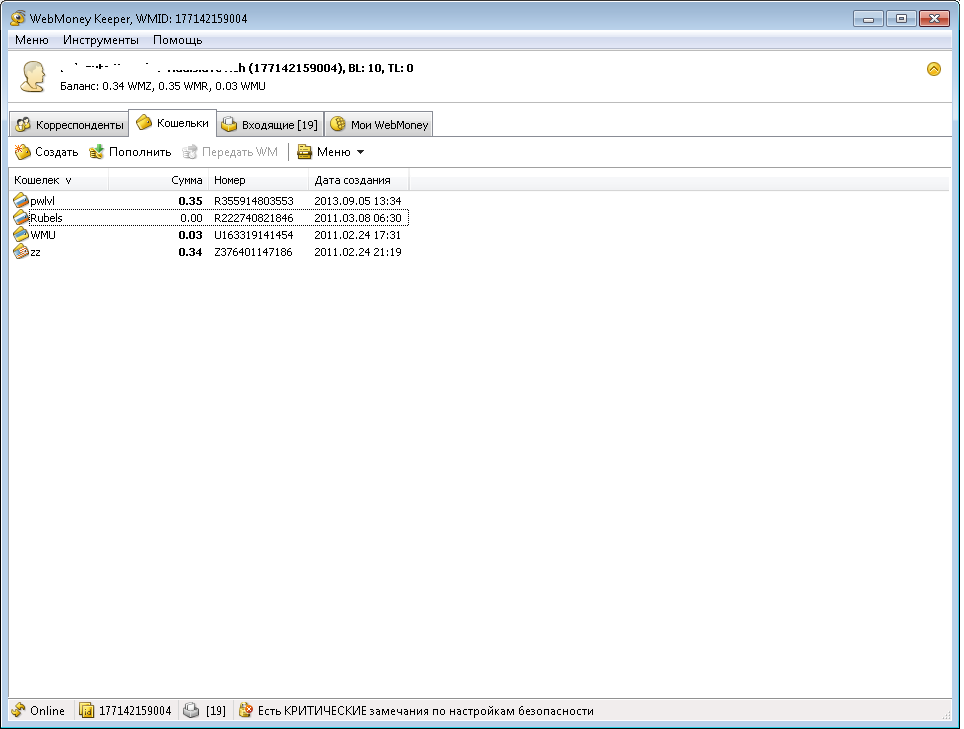Click the Входящие inbox tray icon

click(229, 125)
